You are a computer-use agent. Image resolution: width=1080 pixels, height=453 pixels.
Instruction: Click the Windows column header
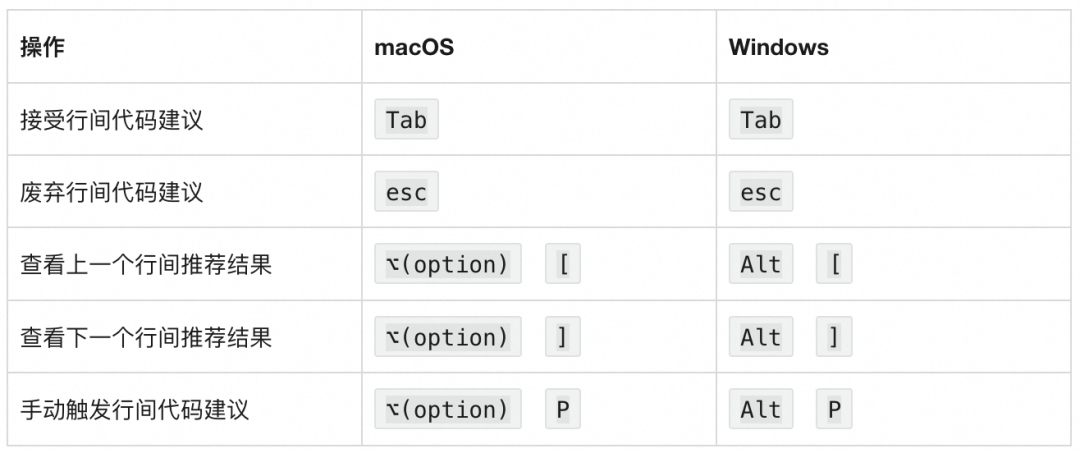[778, 47]
